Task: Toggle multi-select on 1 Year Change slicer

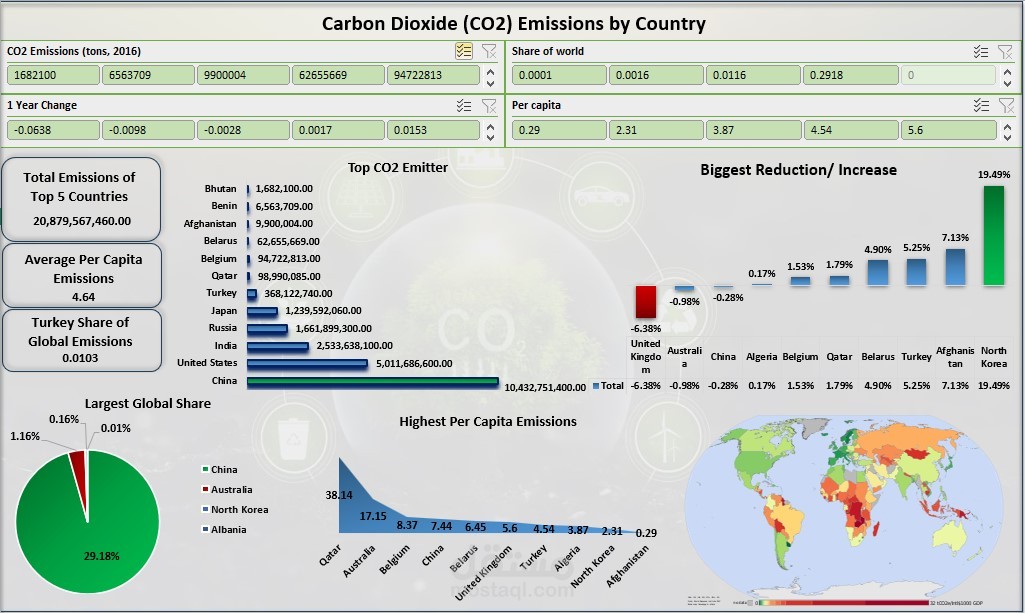Action: (463, 105)
